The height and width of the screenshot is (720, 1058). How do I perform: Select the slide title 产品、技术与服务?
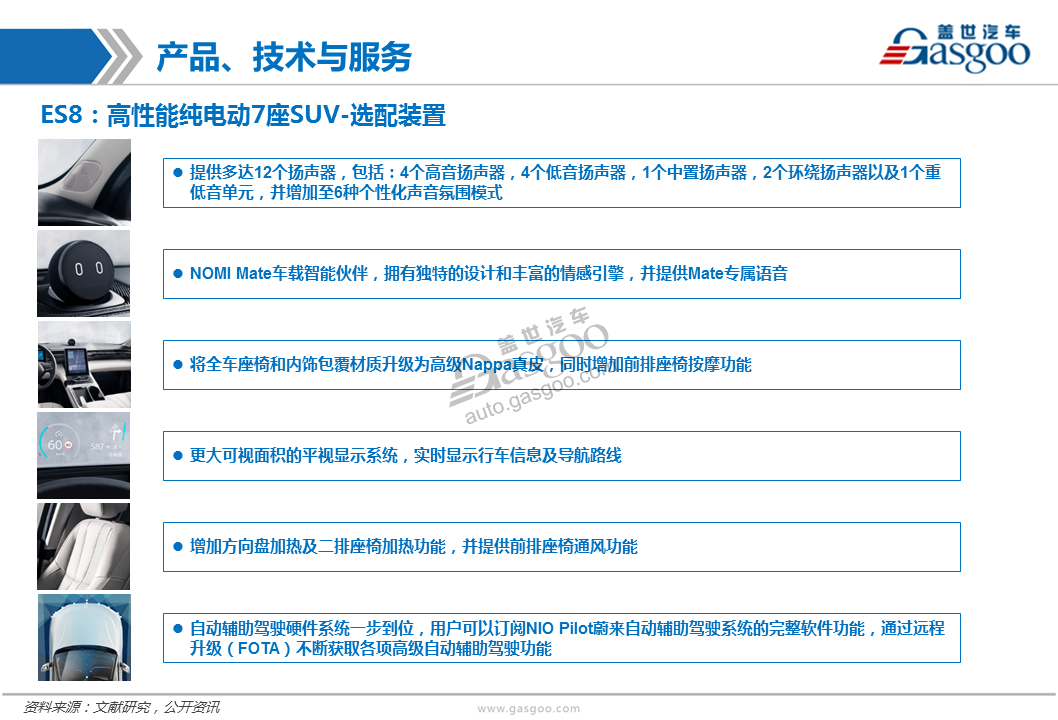coord(284,57)
